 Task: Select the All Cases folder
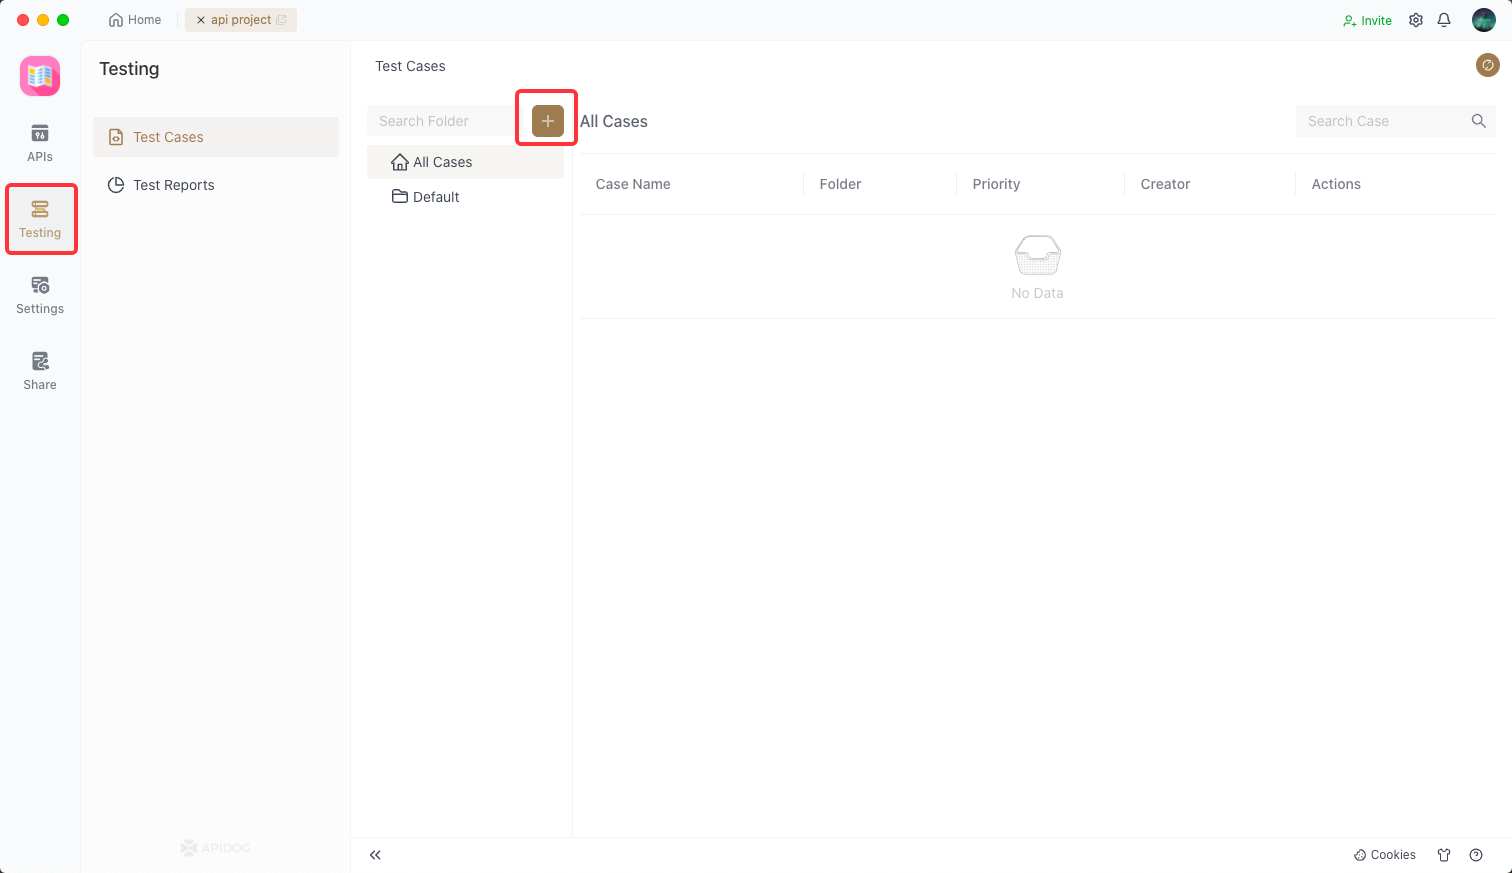pos(465,162)
